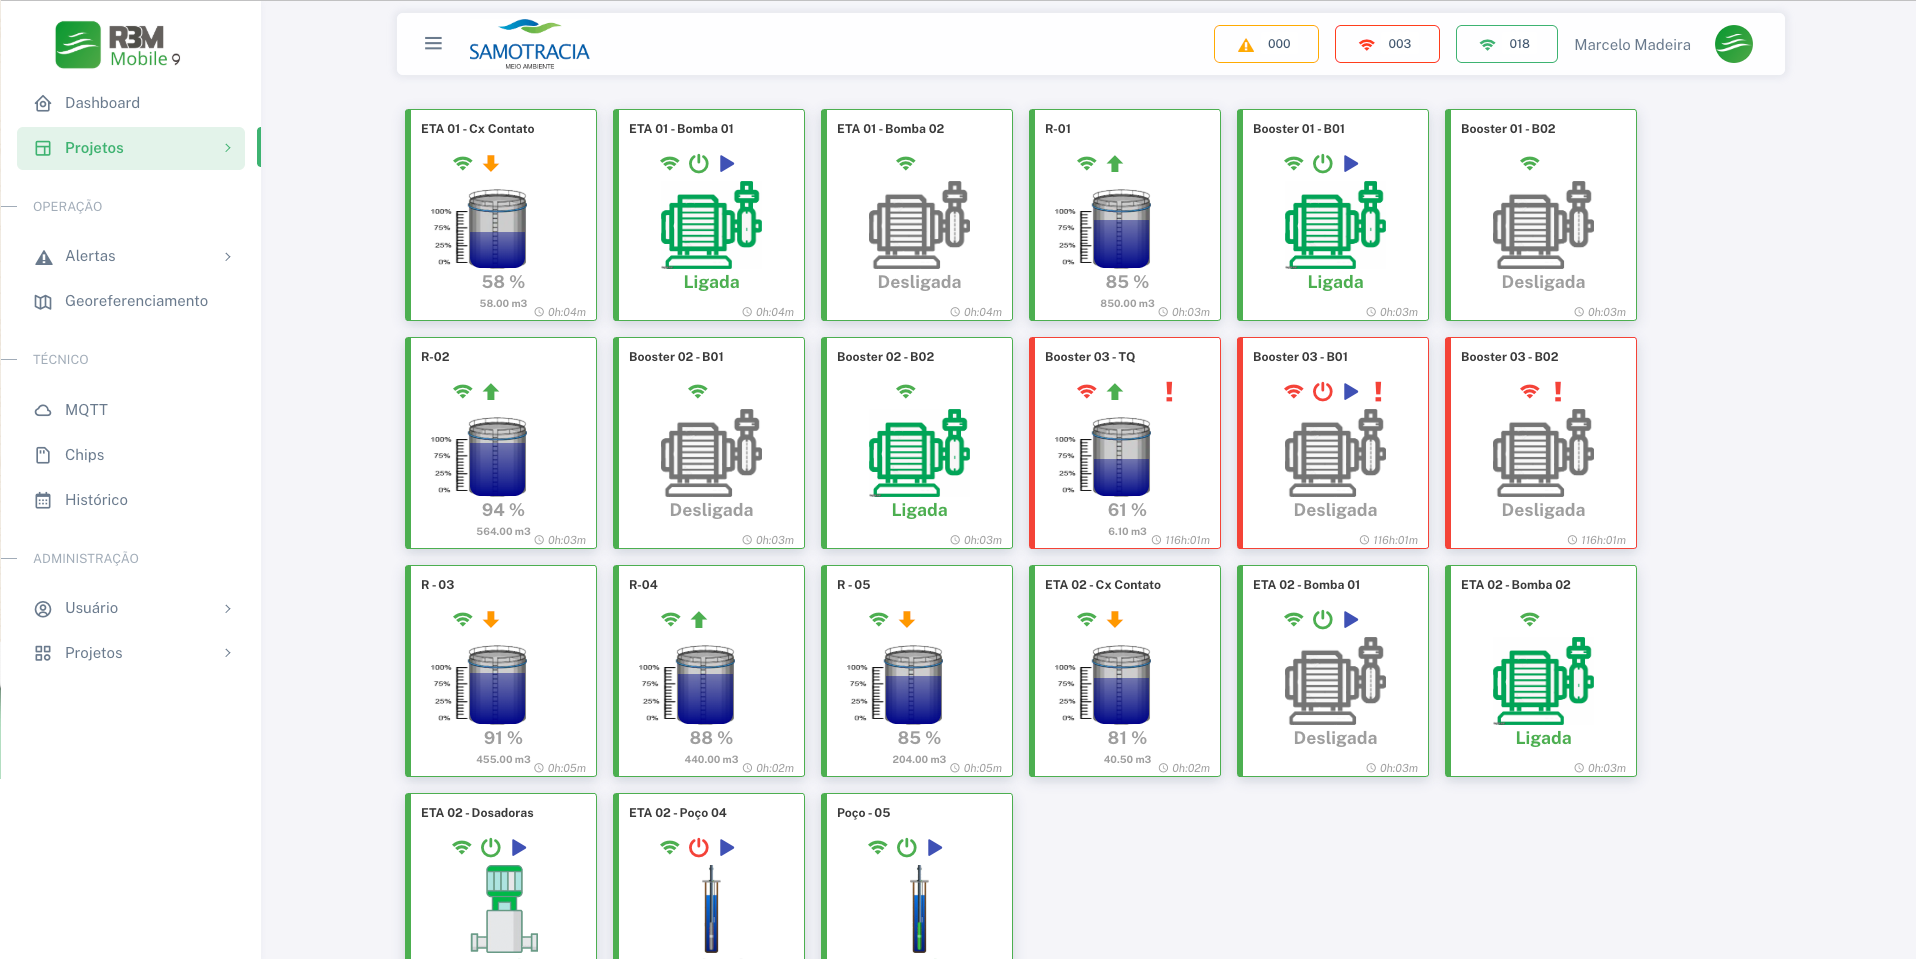Viewport: 1916px width, 959px height.
Task: Click the green online devices counter 018
Action: point(1506,44)
